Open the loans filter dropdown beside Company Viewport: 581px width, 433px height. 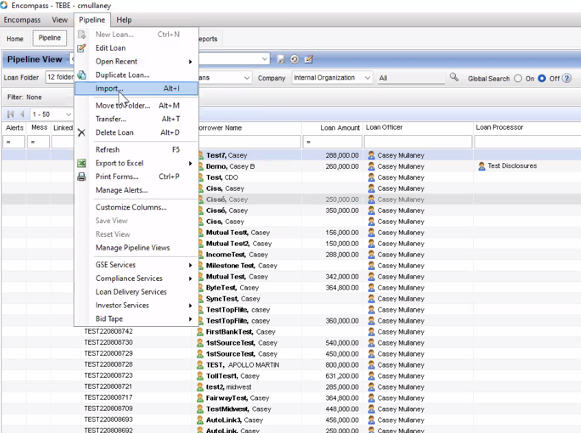(x=246, y=78)
